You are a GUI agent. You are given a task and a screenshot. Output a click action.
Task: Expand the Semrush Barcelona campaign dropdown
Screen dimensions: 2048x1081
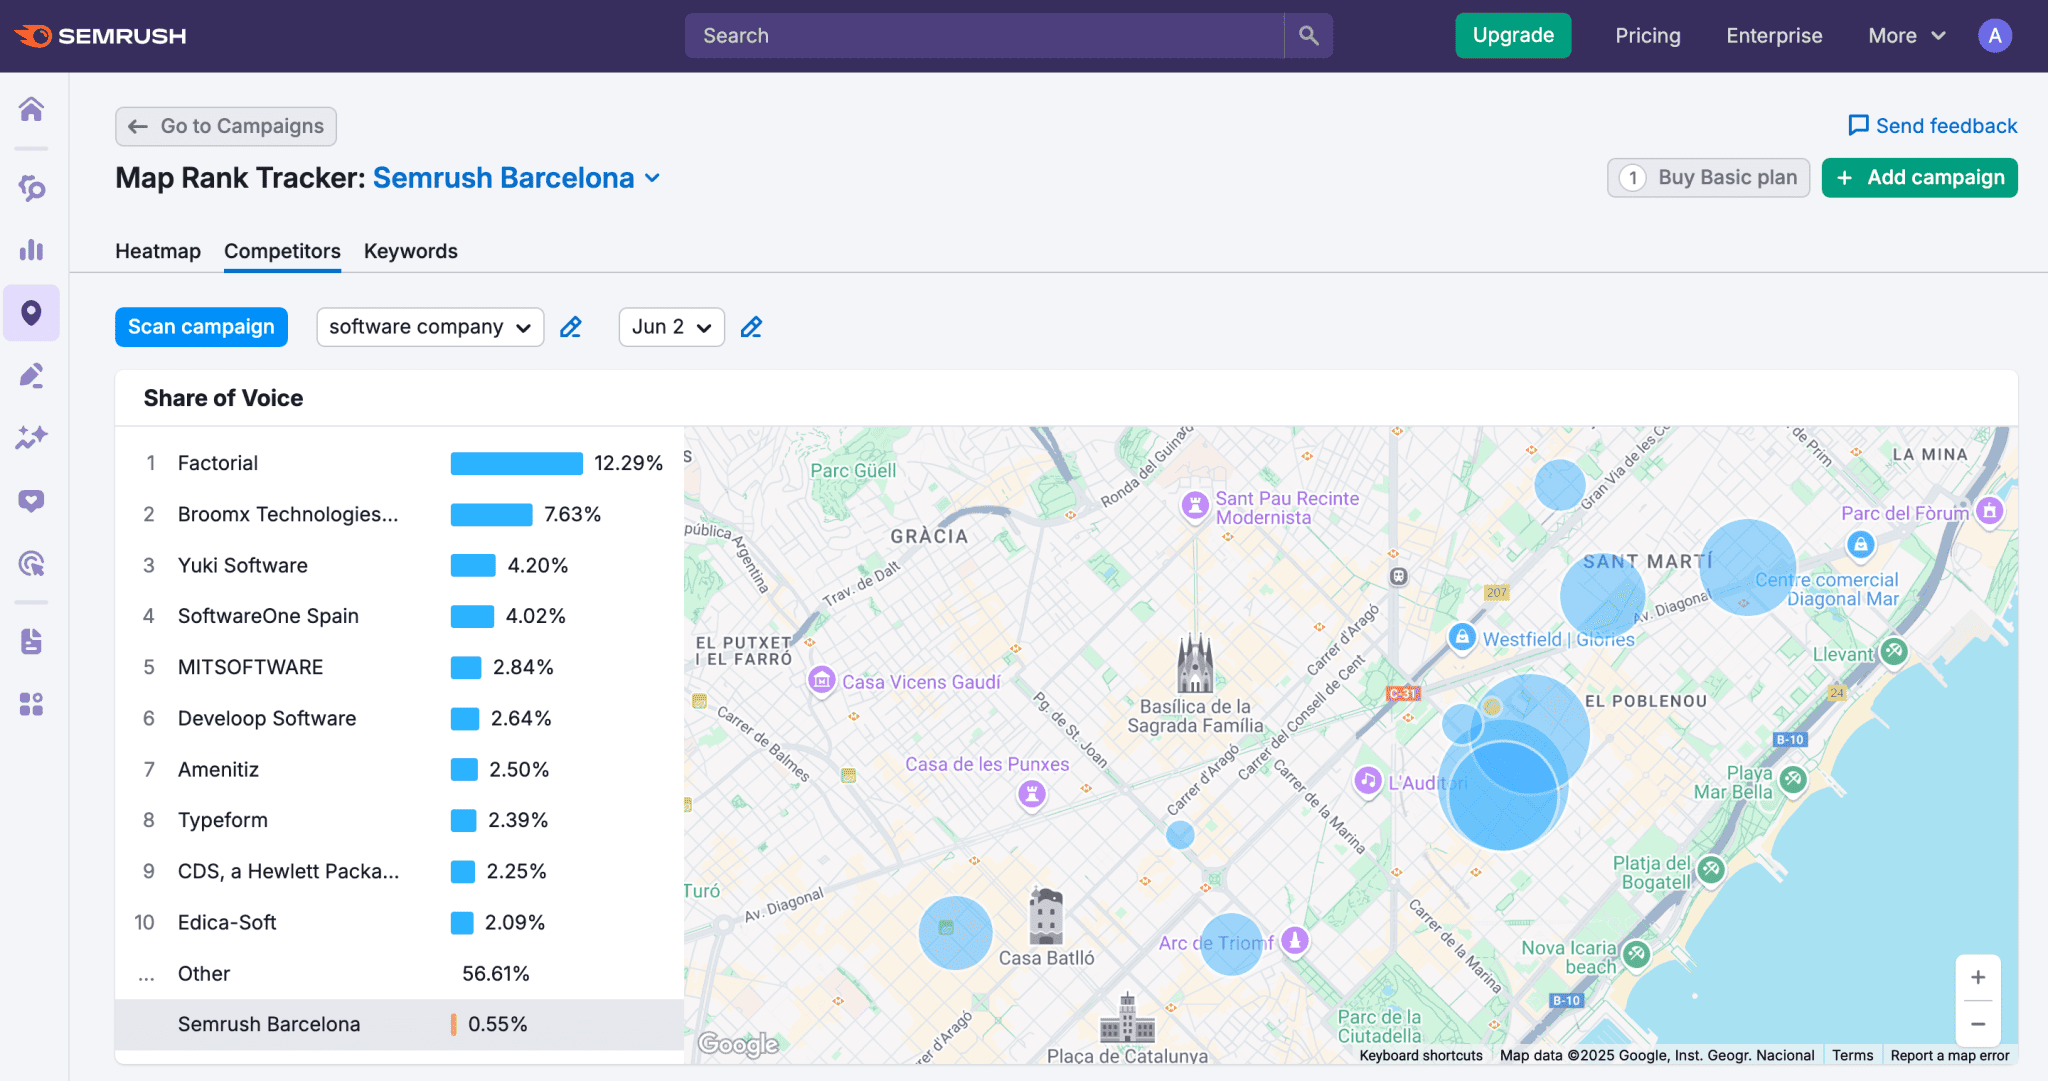click(652, 178)
